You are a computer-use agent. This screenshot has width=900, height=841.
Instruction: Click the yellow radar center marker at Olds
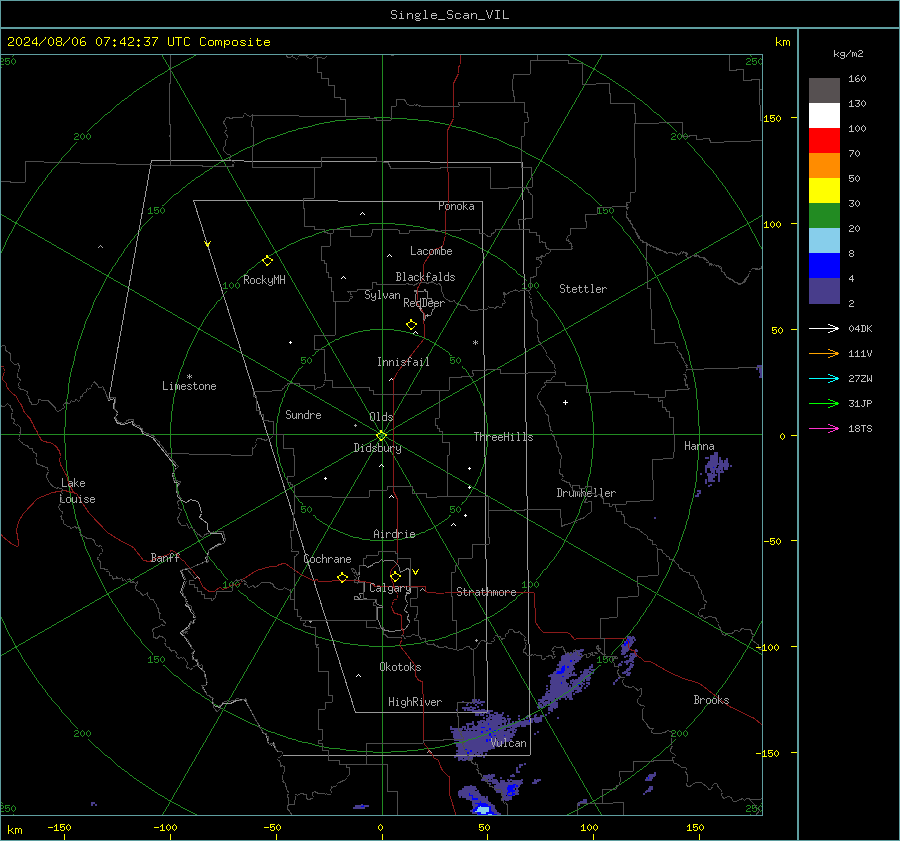coord(381,435)
